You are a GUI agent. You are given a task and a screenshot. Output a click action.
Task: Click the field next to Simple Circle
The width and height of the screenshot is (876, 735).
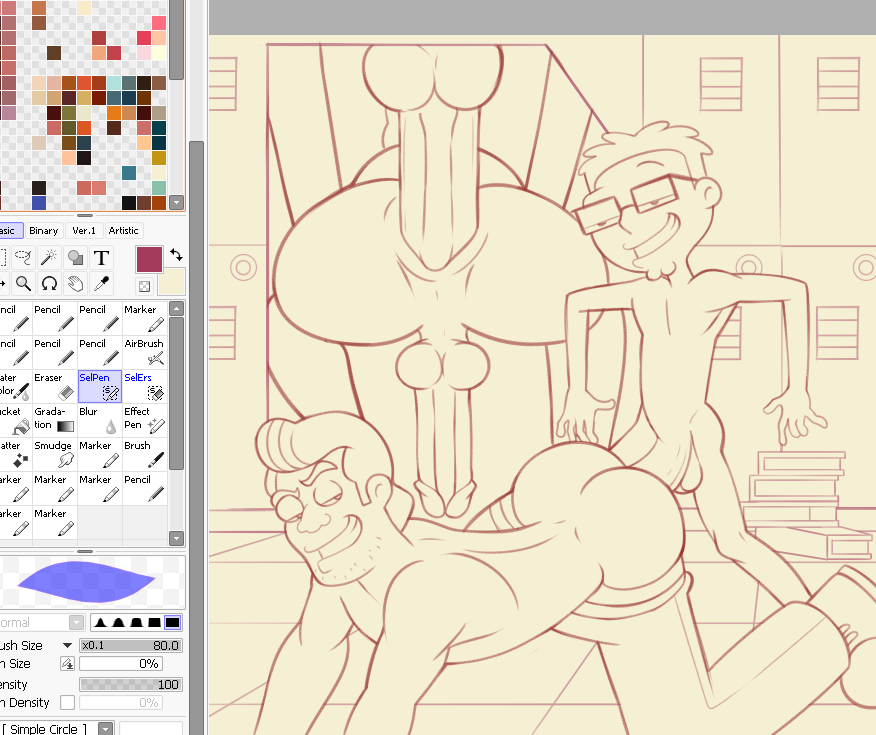(151, 728)
